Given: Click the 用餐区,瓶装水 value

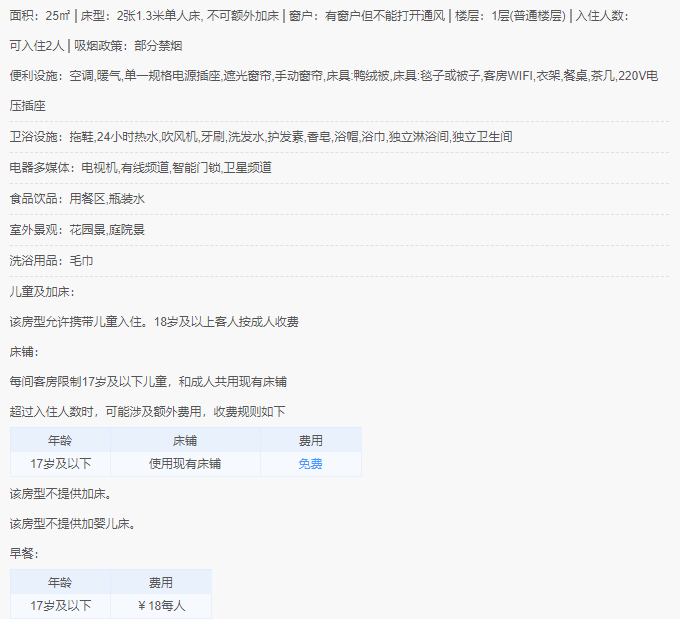Looking at the screenshot, I should point(107,199).
